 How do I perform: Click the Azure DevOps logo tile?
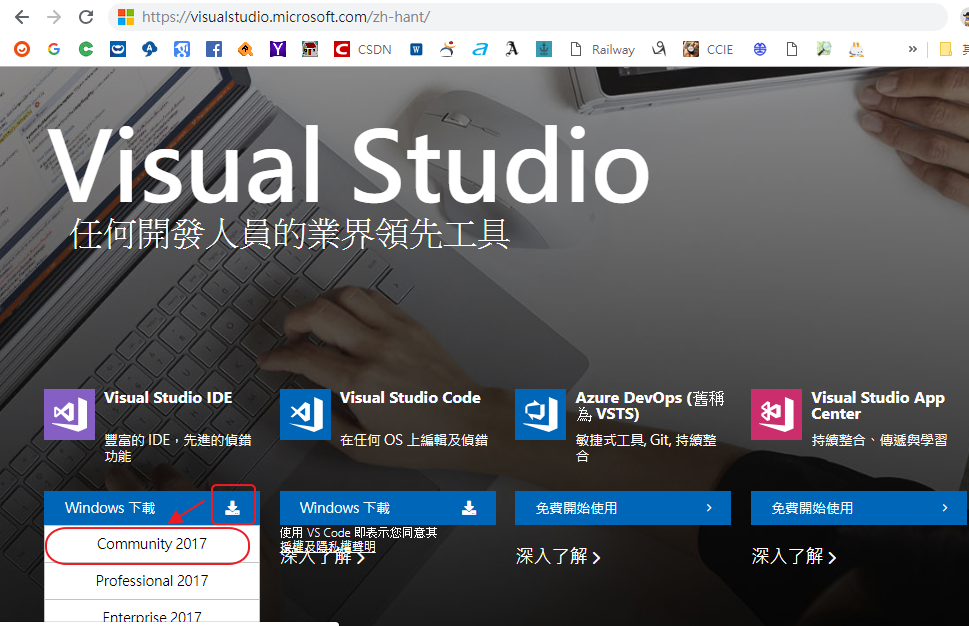(x=540, y=414)
